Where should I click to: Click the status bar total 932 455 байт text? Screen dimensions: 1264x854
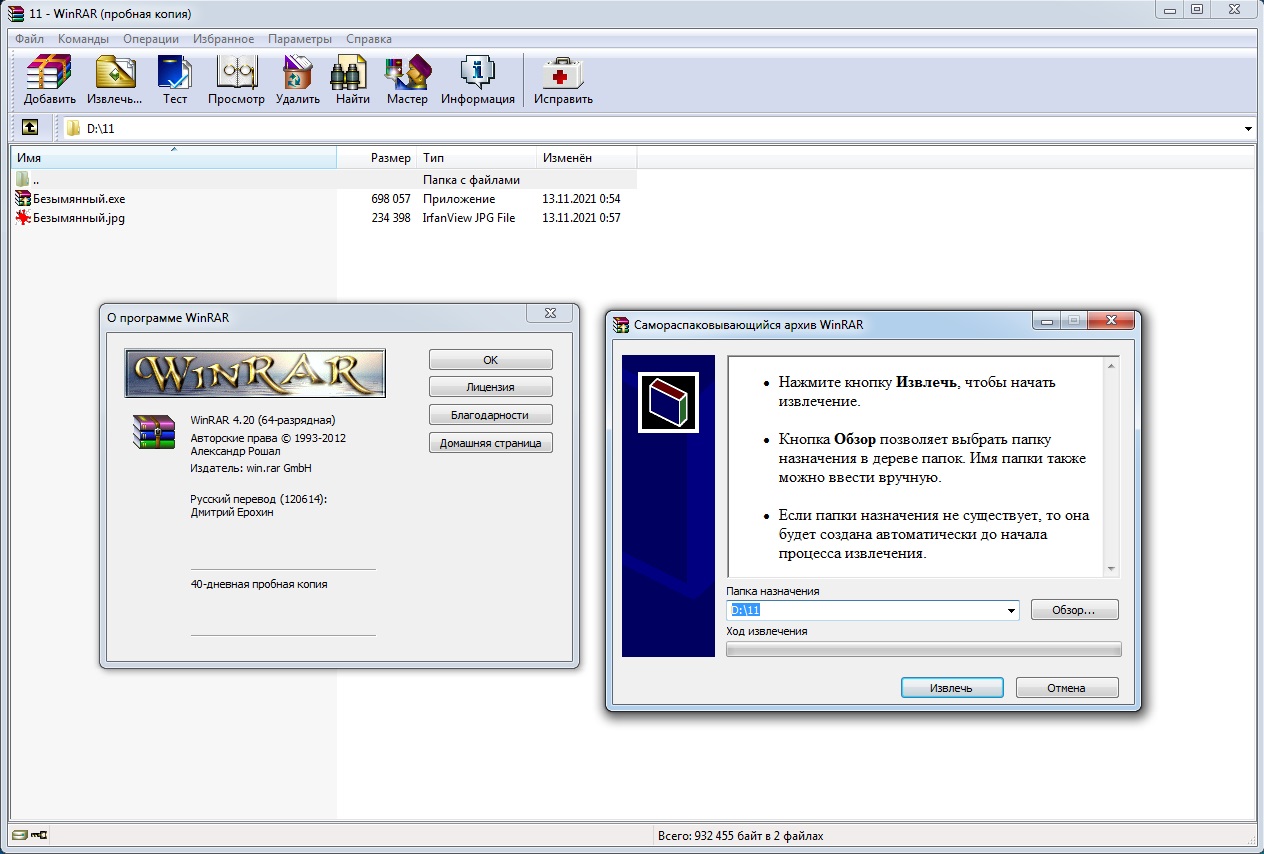pyautogui.click(x=741, y=836)
